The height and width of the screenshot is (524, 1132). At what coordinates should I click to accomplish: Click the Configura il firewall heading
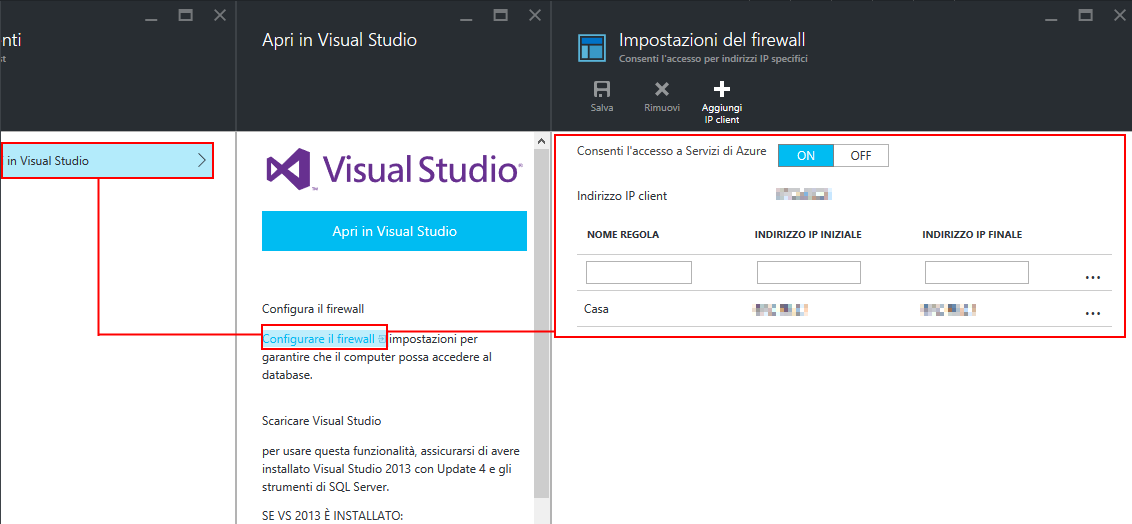313,309
